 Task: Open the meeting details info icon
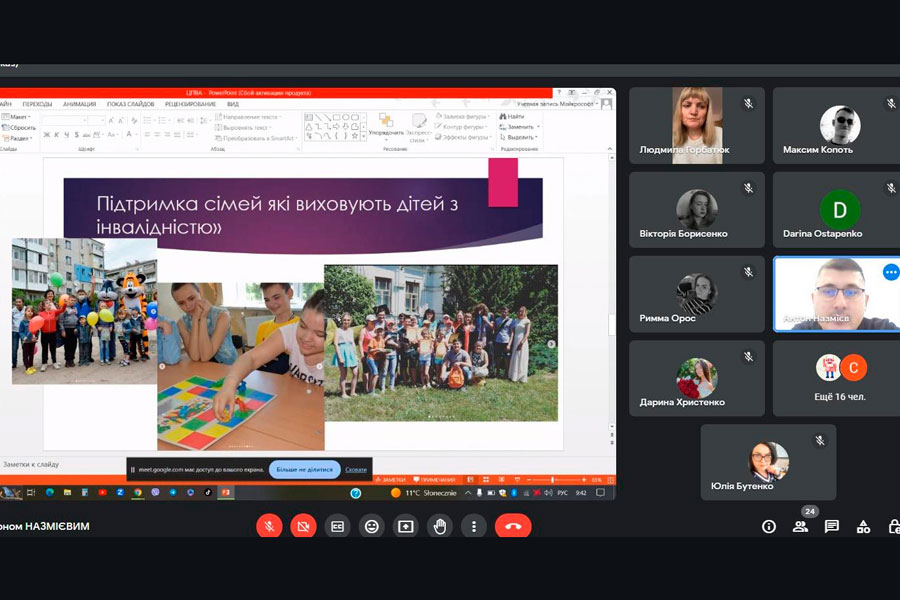coord(769,527)
